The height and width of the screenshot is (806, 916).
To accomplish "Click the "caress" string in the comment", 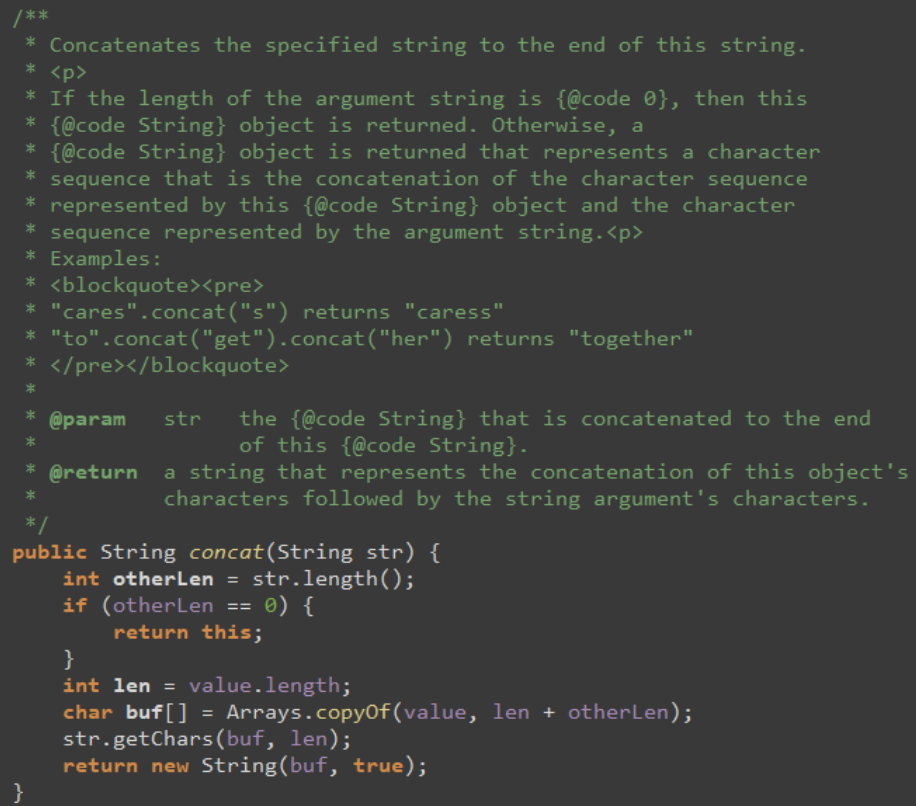I will coord(454,312).
